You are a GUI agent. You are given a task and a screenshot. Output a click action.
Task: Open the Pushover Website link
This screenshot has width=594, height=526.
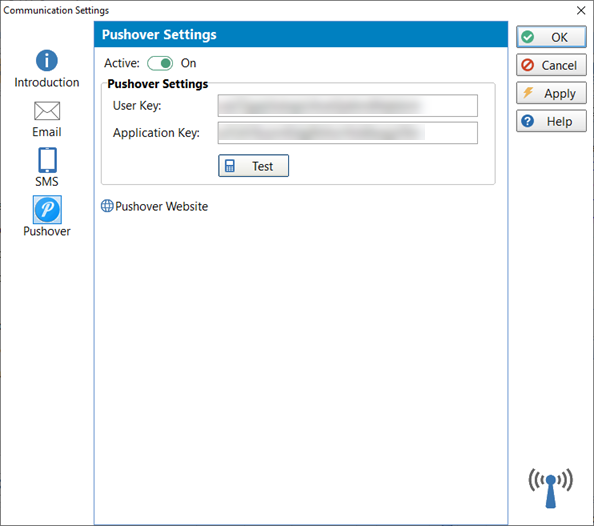click(x=155, y=206)
